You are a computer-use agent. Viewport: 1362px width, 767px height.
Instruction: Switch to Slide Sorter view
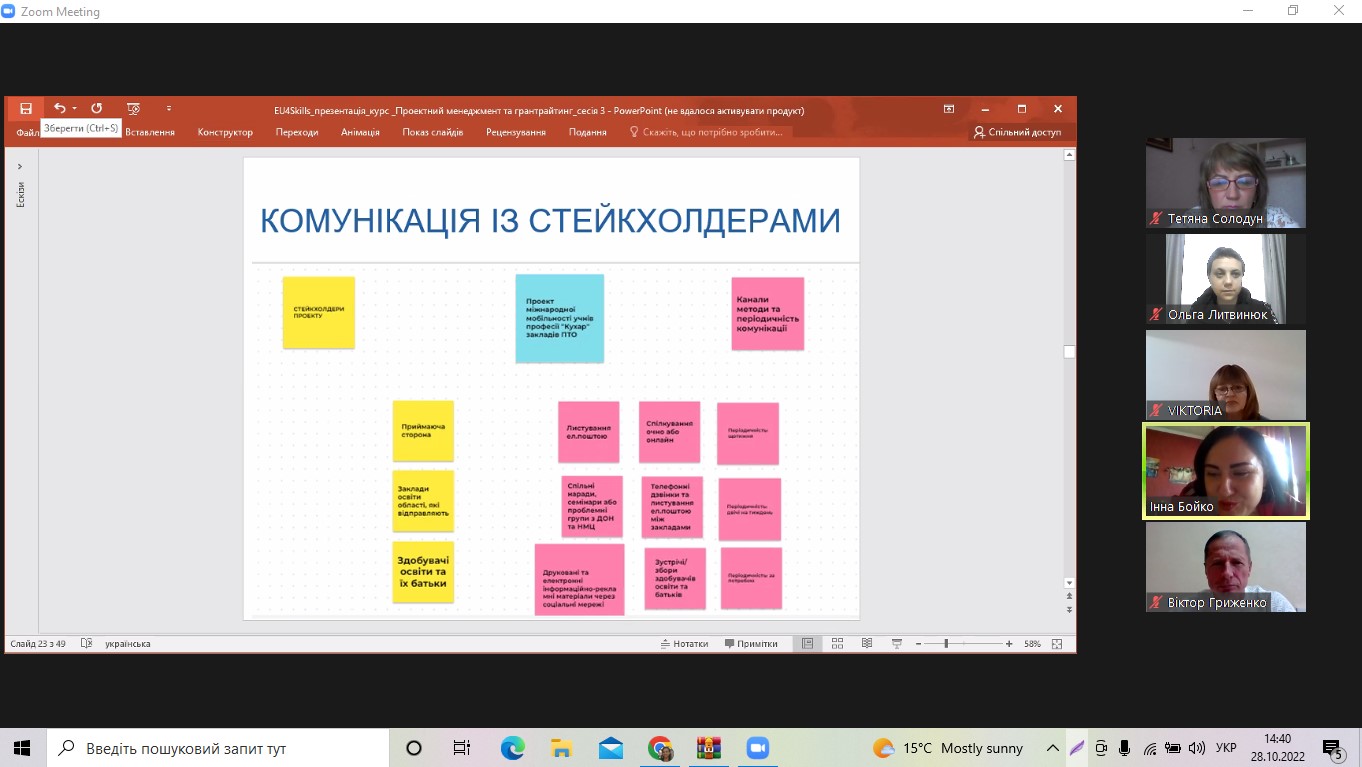(837, 644)
